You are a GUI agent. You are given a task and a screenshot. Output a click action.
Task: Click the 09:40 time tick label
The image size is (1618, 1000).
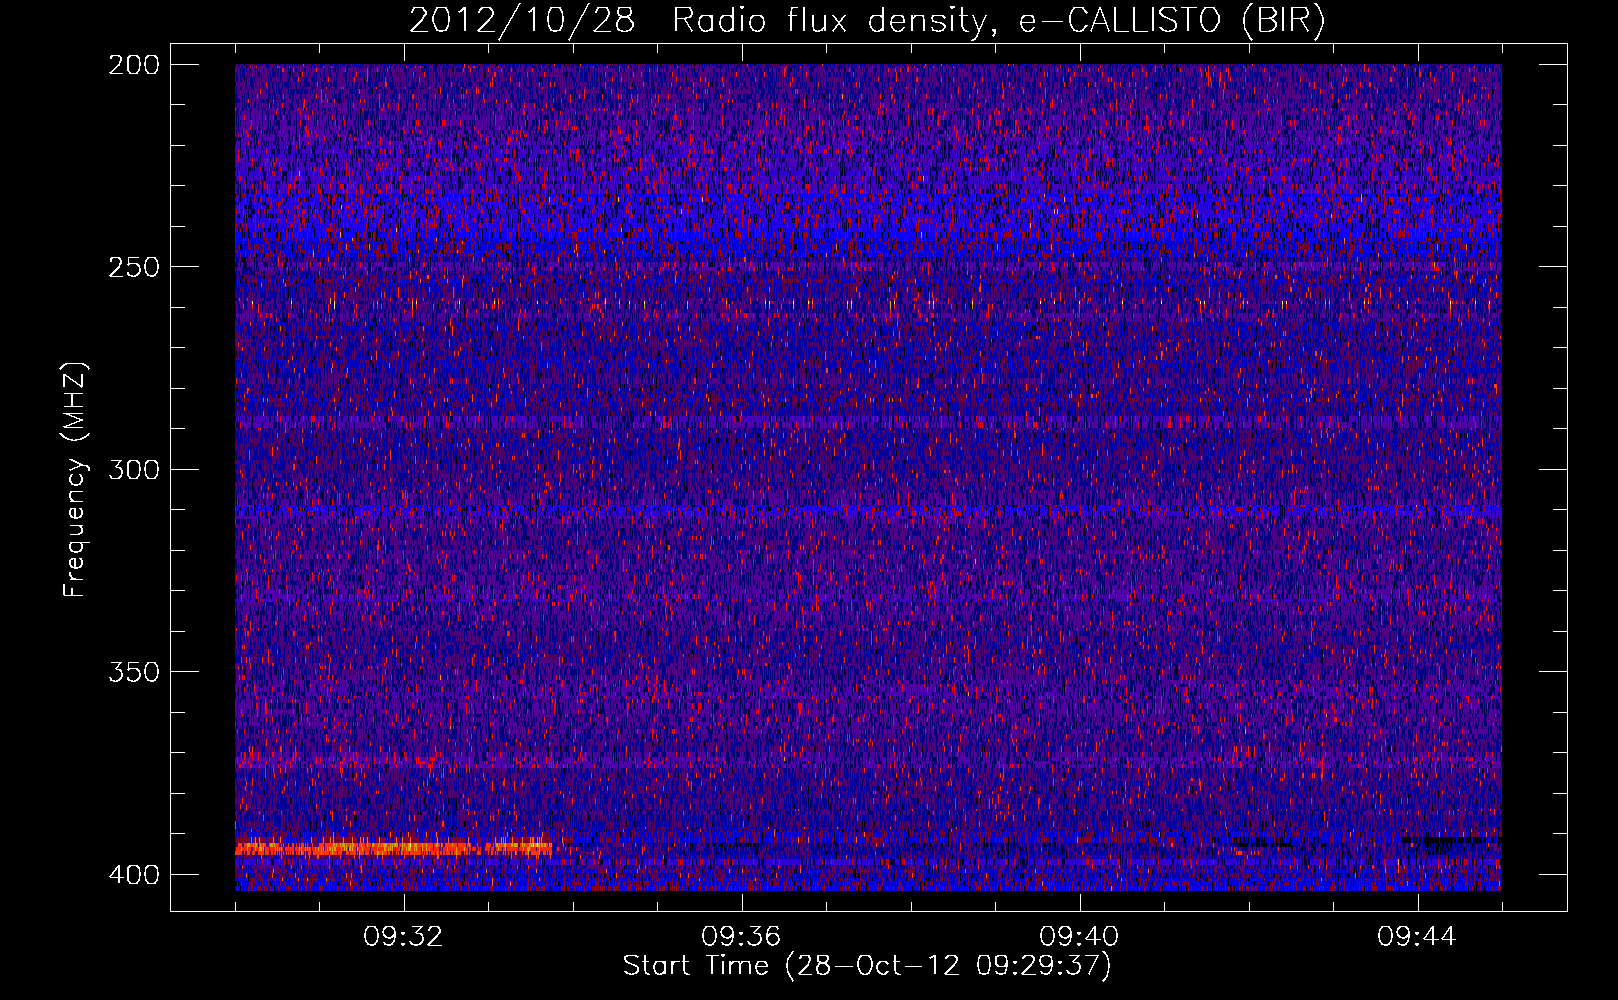pyautogui.click(x=1079, y=937)
